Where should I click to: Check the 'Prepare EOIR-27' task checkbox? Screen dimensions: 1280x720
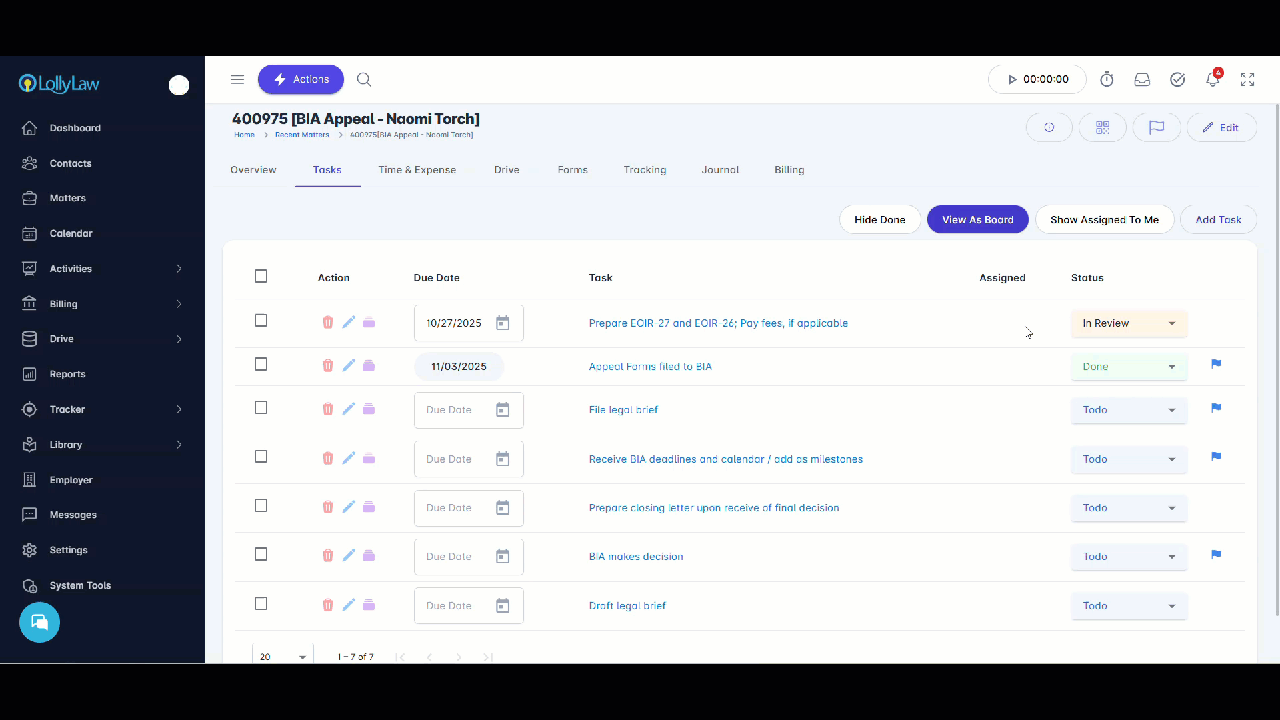click(x=261, y=321)
